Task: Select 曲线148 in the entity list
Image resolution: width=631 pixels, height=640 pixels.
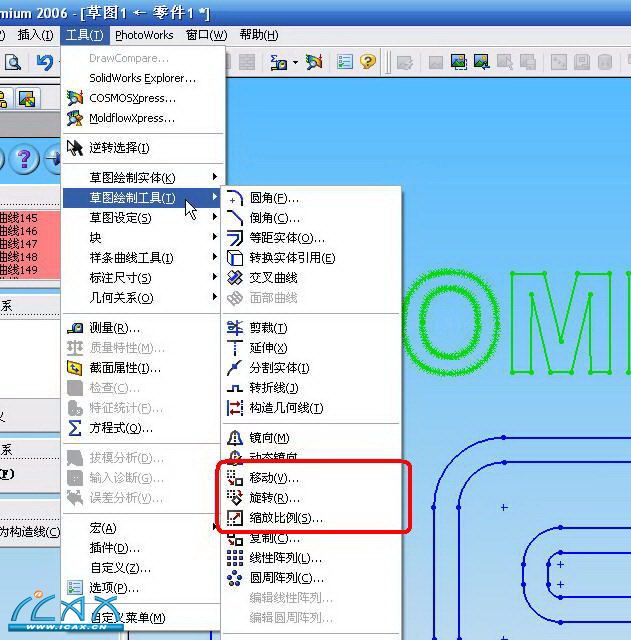Action: tap(19, 257)
